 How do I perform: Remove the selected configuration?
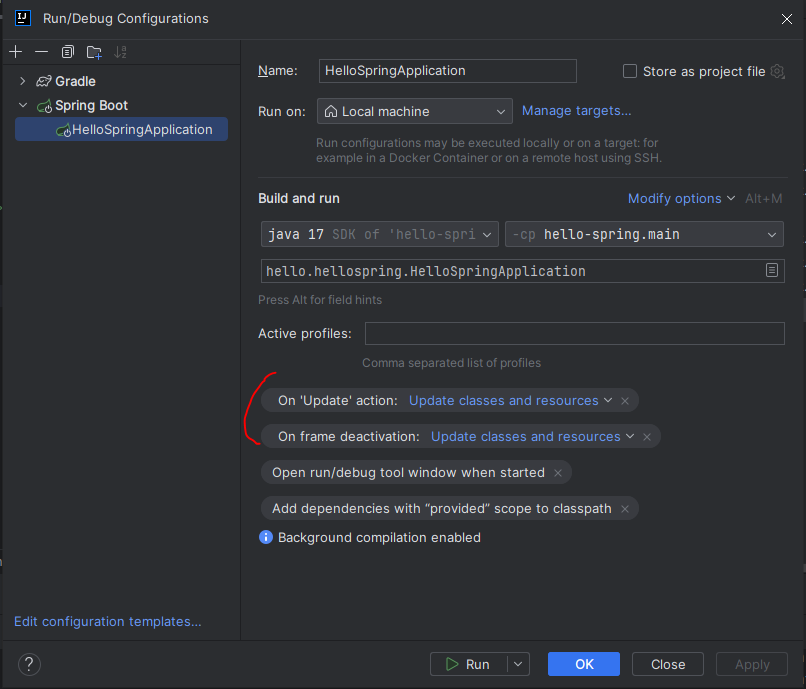[x=41, y=51]
